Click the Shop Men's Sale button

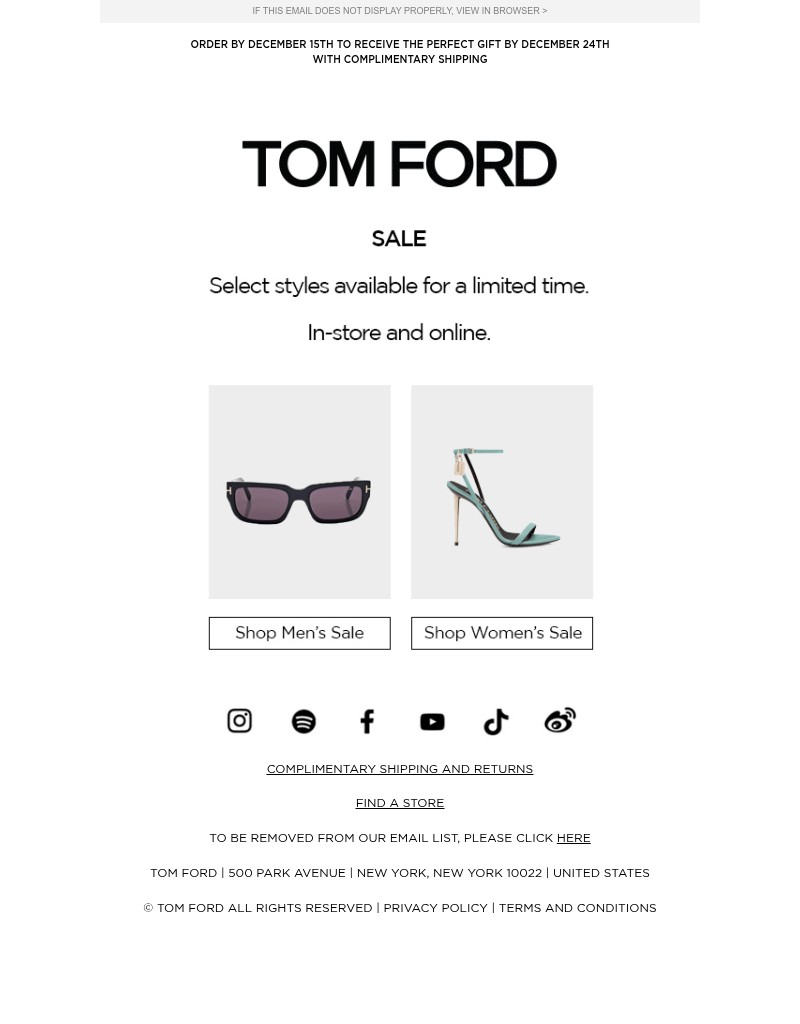click(299, 633)
